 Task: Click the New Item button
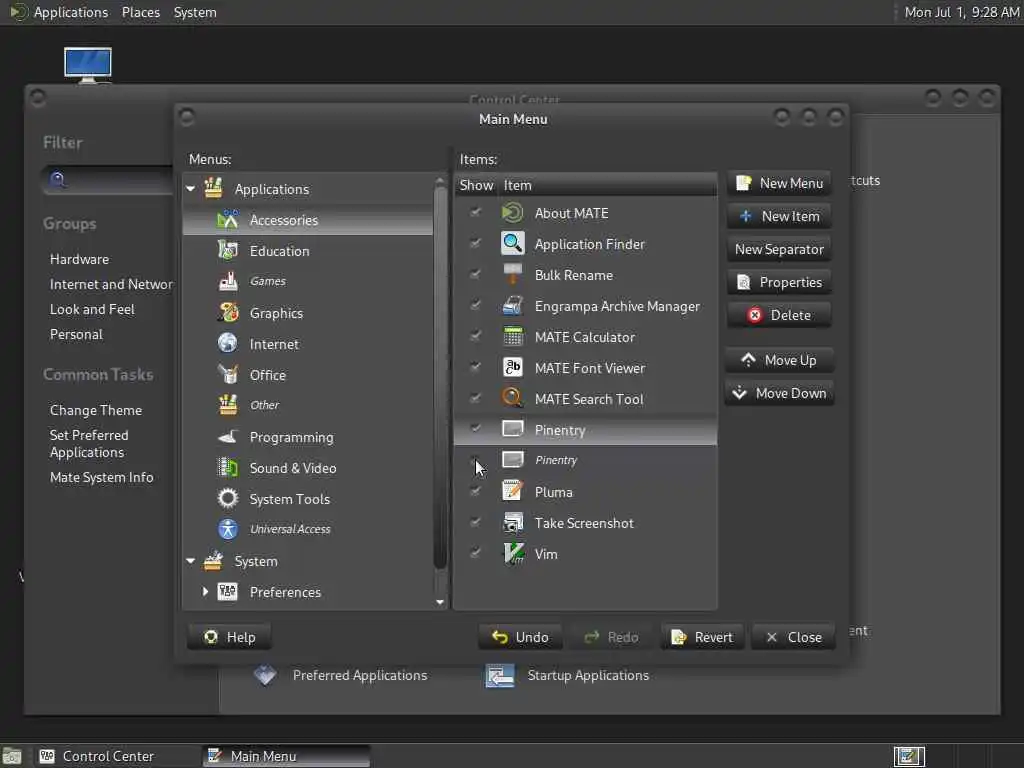point(779,216)
